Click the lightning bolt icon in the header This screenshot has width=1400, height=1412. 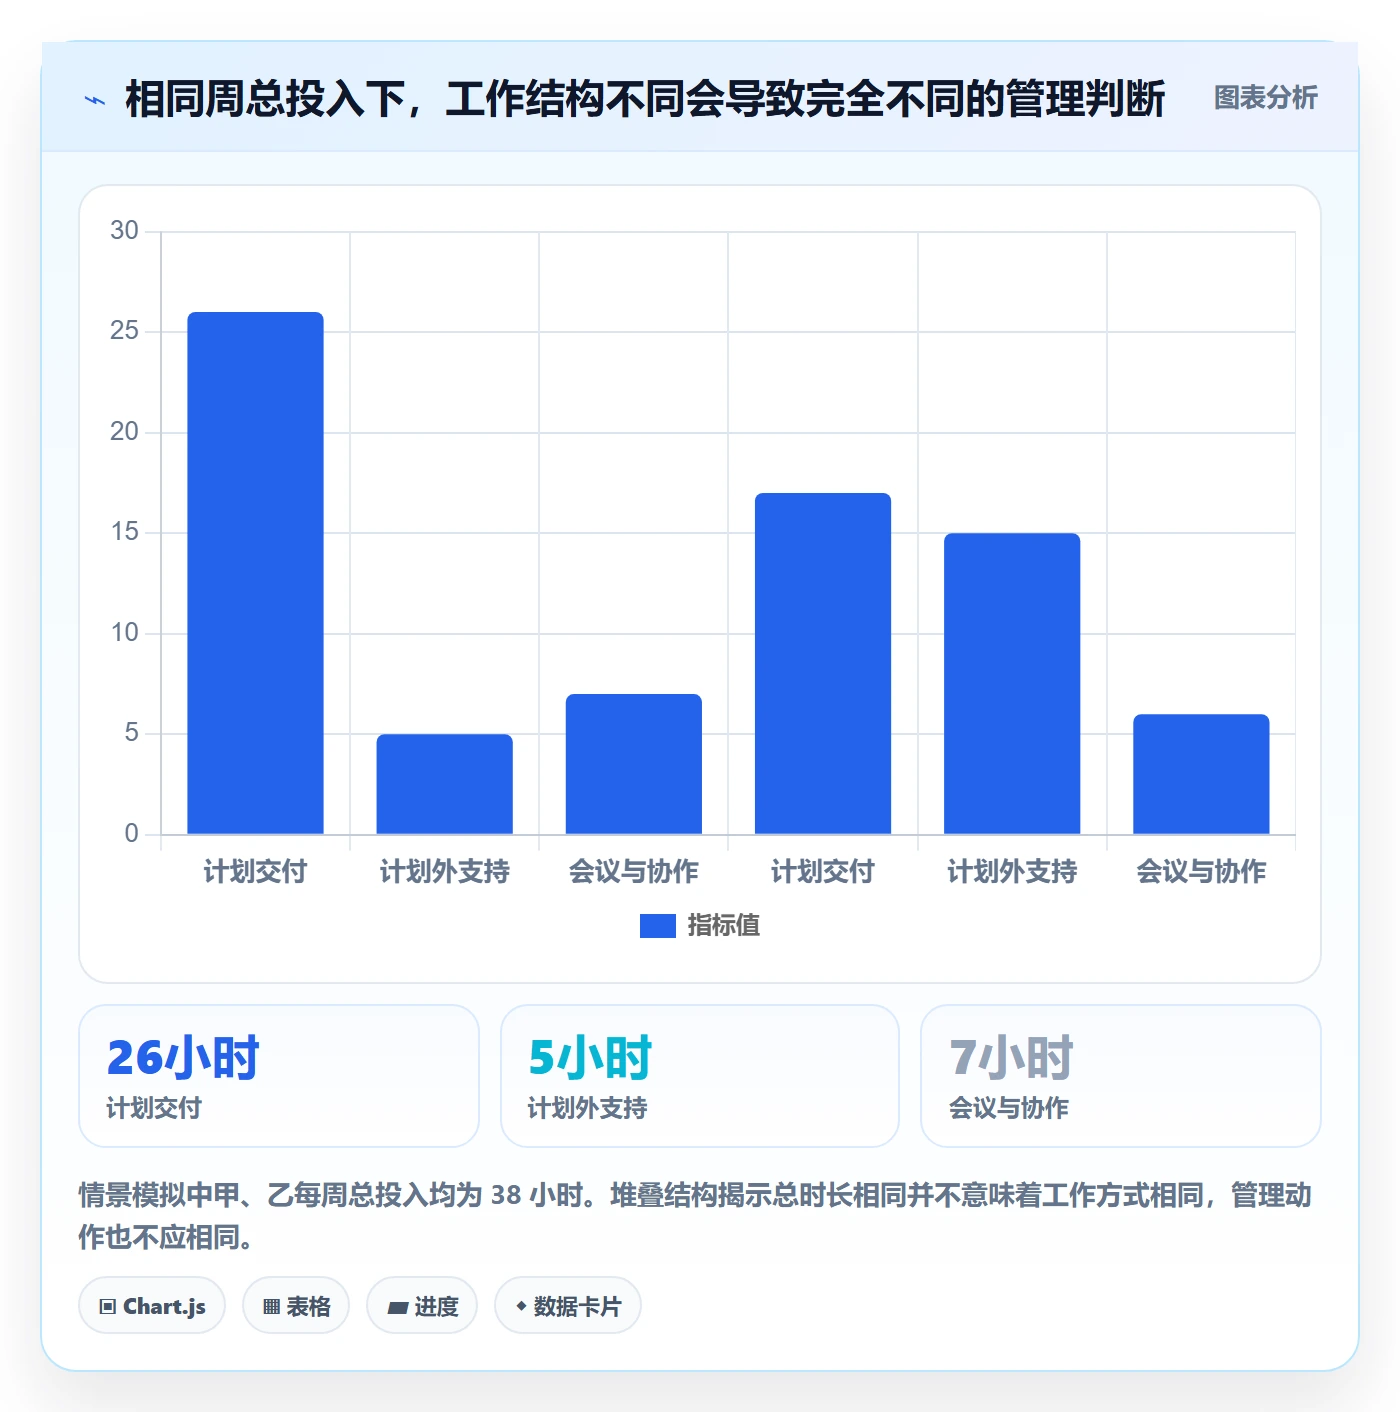click(x=95, y=100)
